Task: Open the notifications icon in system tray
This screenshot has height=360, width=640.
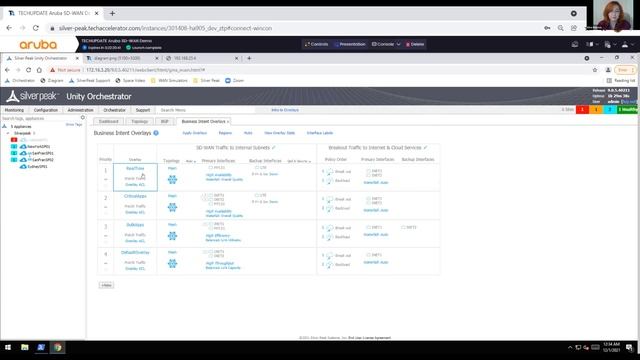Action: pos(629,348)
